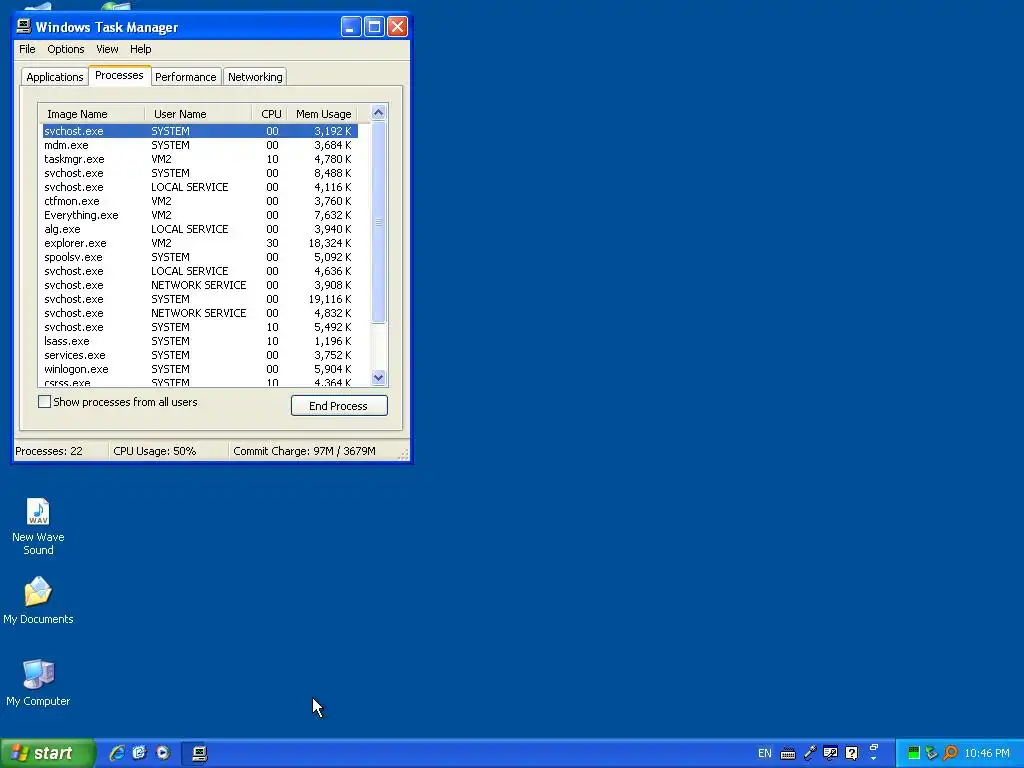Select the New Wave Sound desktop file
This screenshot has height=768, width=1024.
[38, 526]
